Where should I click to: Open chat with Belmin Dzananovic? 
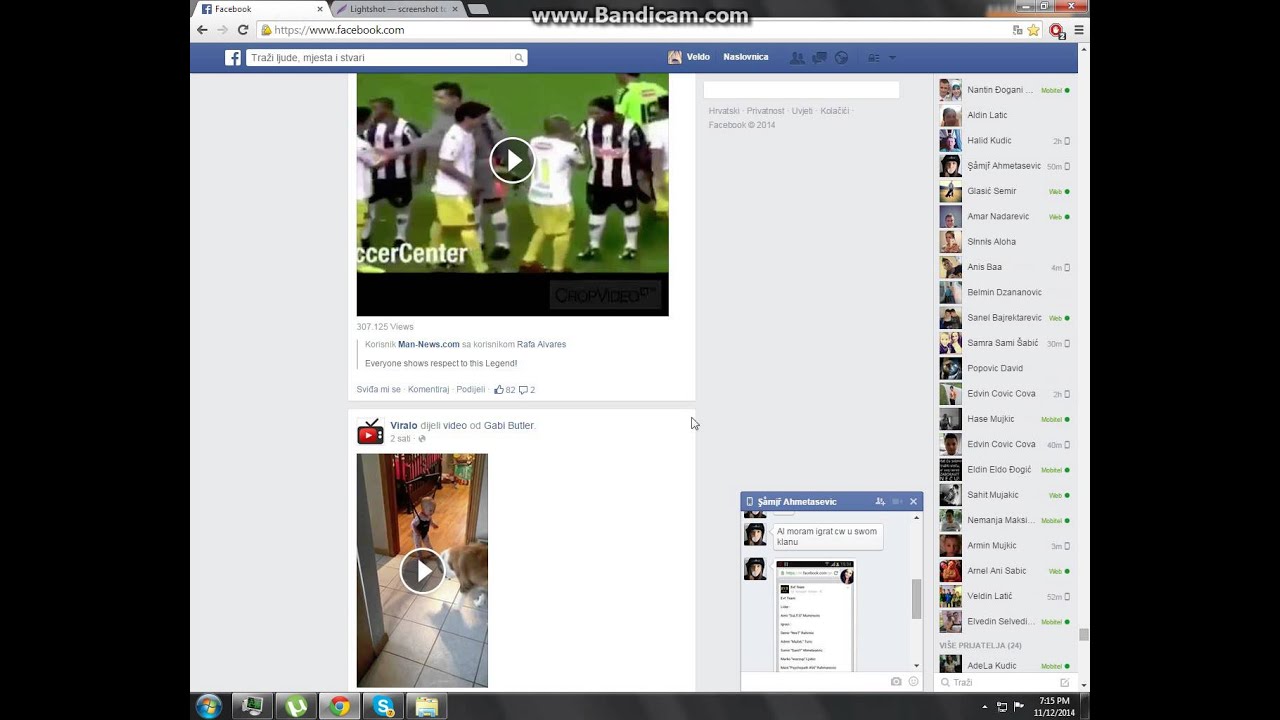tap(1006, 292)
